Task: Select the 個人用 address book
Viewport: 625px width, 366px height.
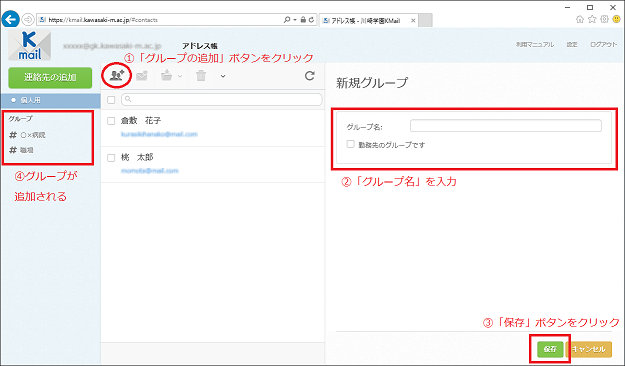Action: point(50,100)
